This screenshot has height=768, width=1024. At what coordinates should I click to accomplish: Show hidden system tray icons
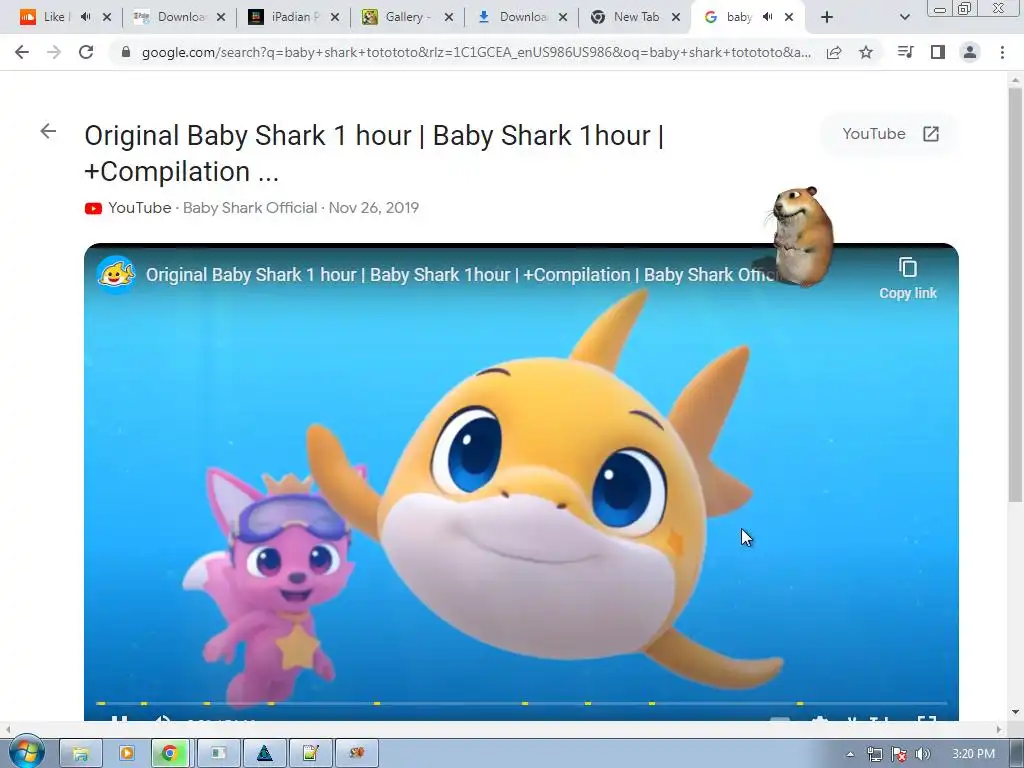tap(850, 754)
